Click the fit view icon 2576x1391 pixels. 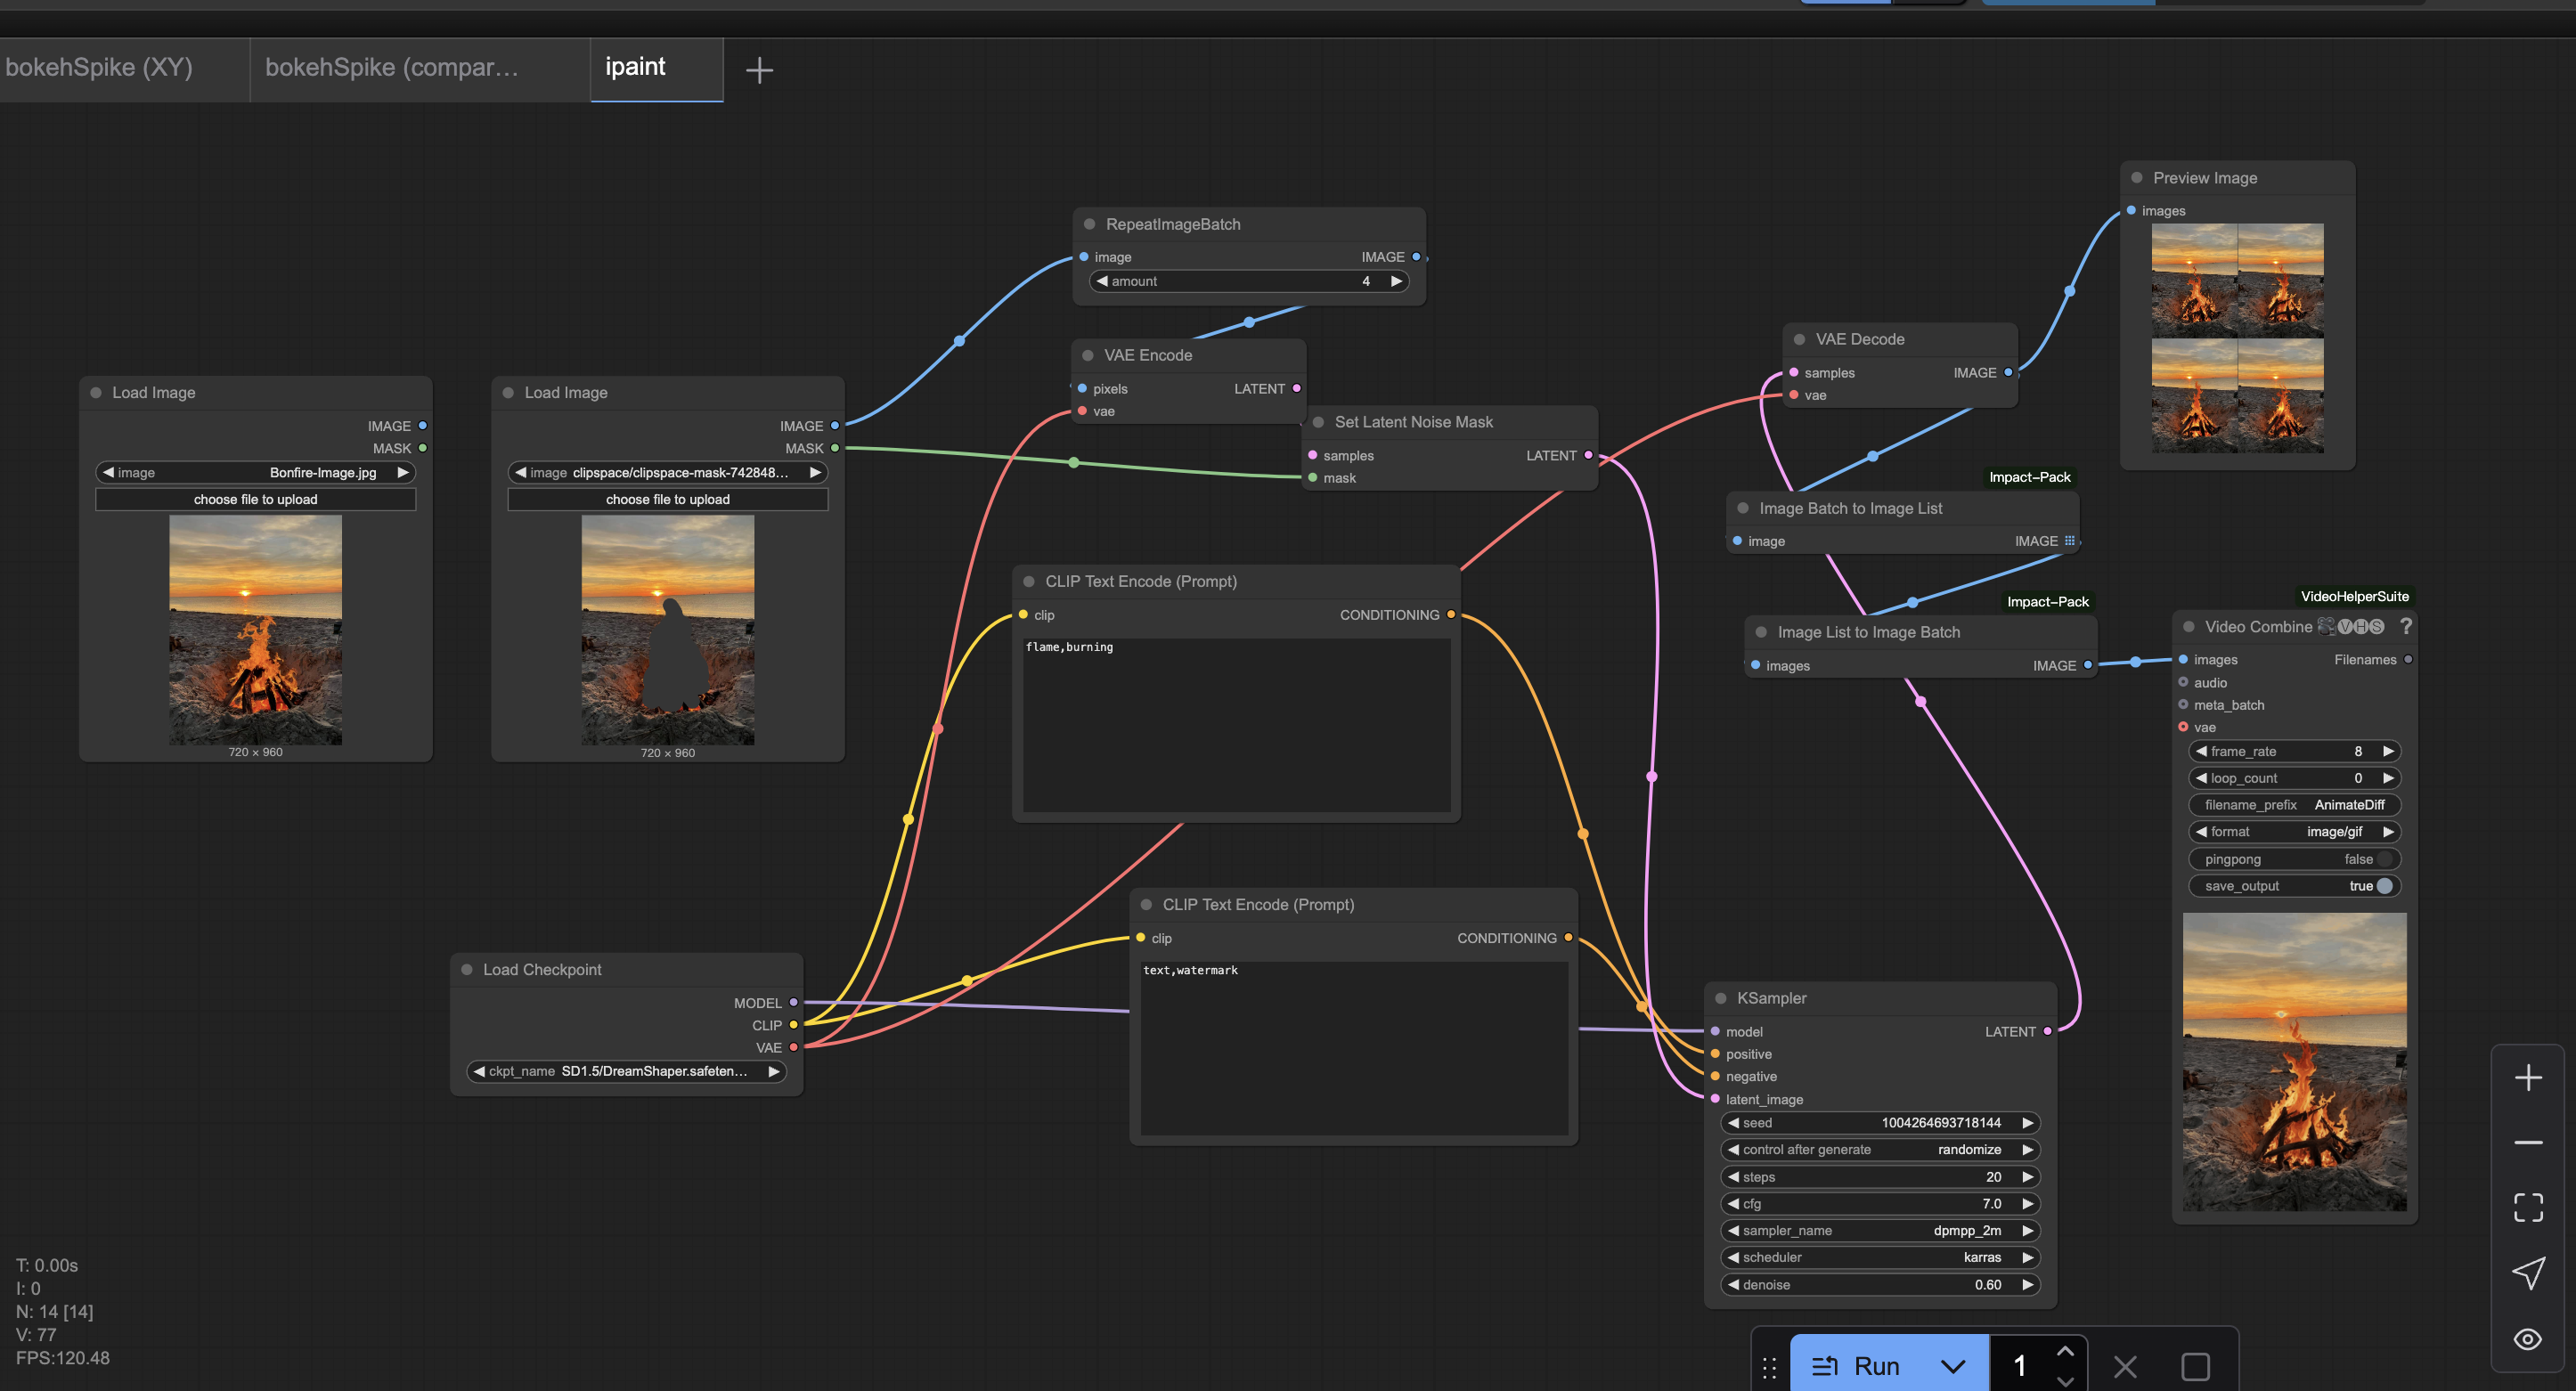pyautogui.click(x=2527, y=1207)
